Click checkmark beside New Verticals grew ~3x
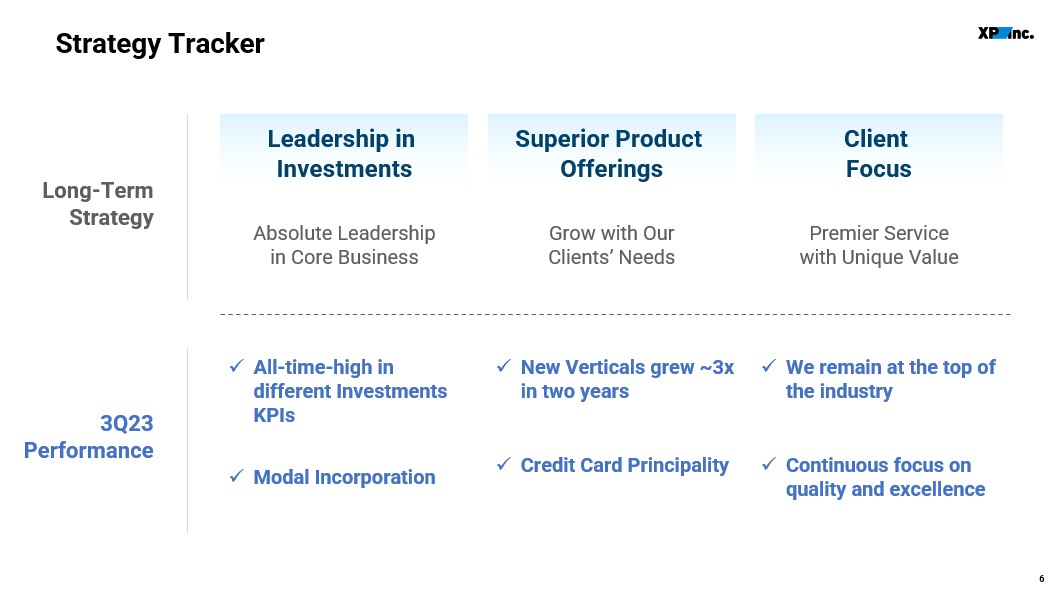The height and width of the screenshot is (597, 1064). [504, 366]
